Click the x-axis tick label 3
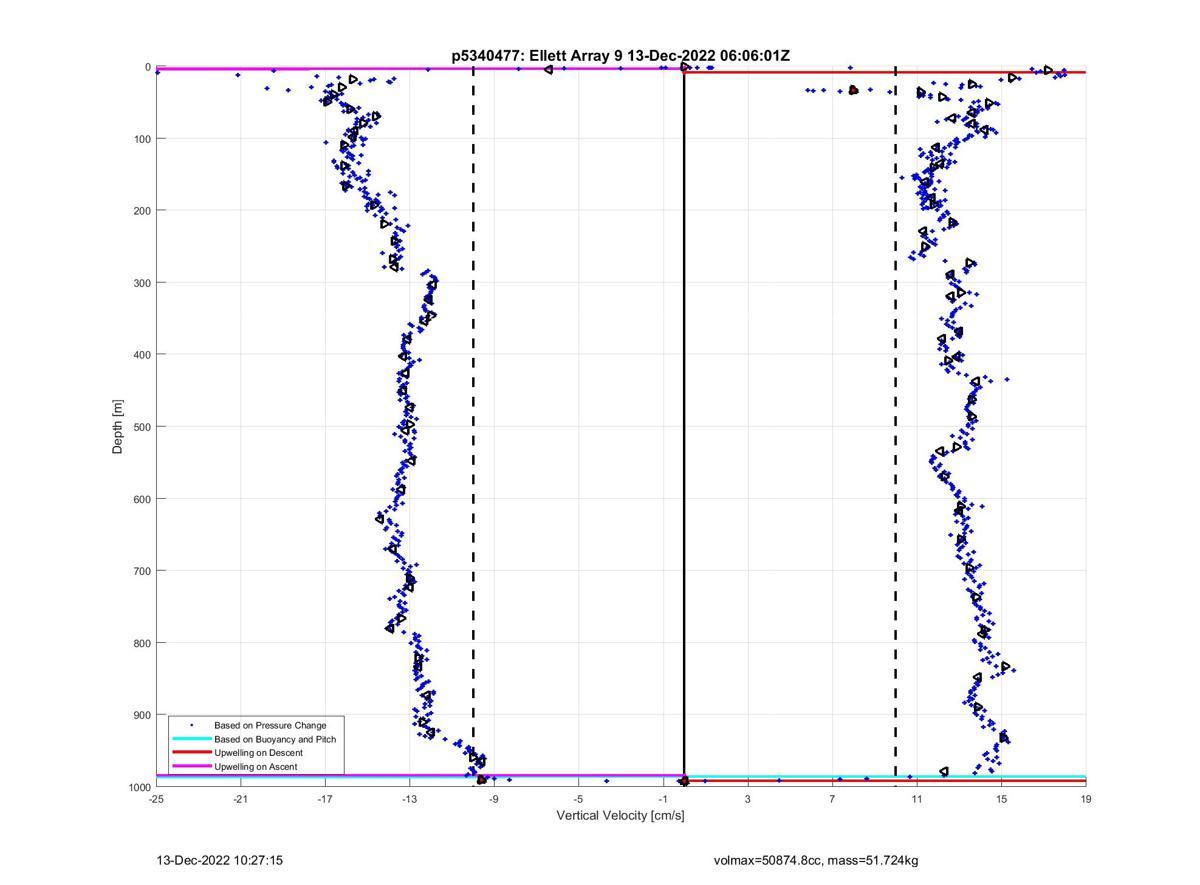Viewport: 1200px width, 885px height. (748, 800)
